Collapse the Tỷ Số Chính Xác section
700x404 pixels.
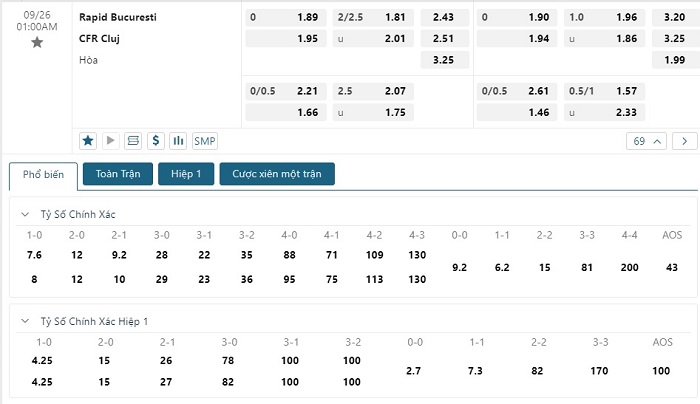point(25,214)
